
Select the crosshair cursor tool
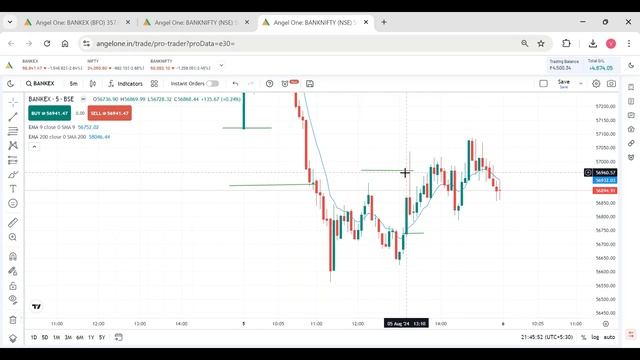click(x=13, y=102)
